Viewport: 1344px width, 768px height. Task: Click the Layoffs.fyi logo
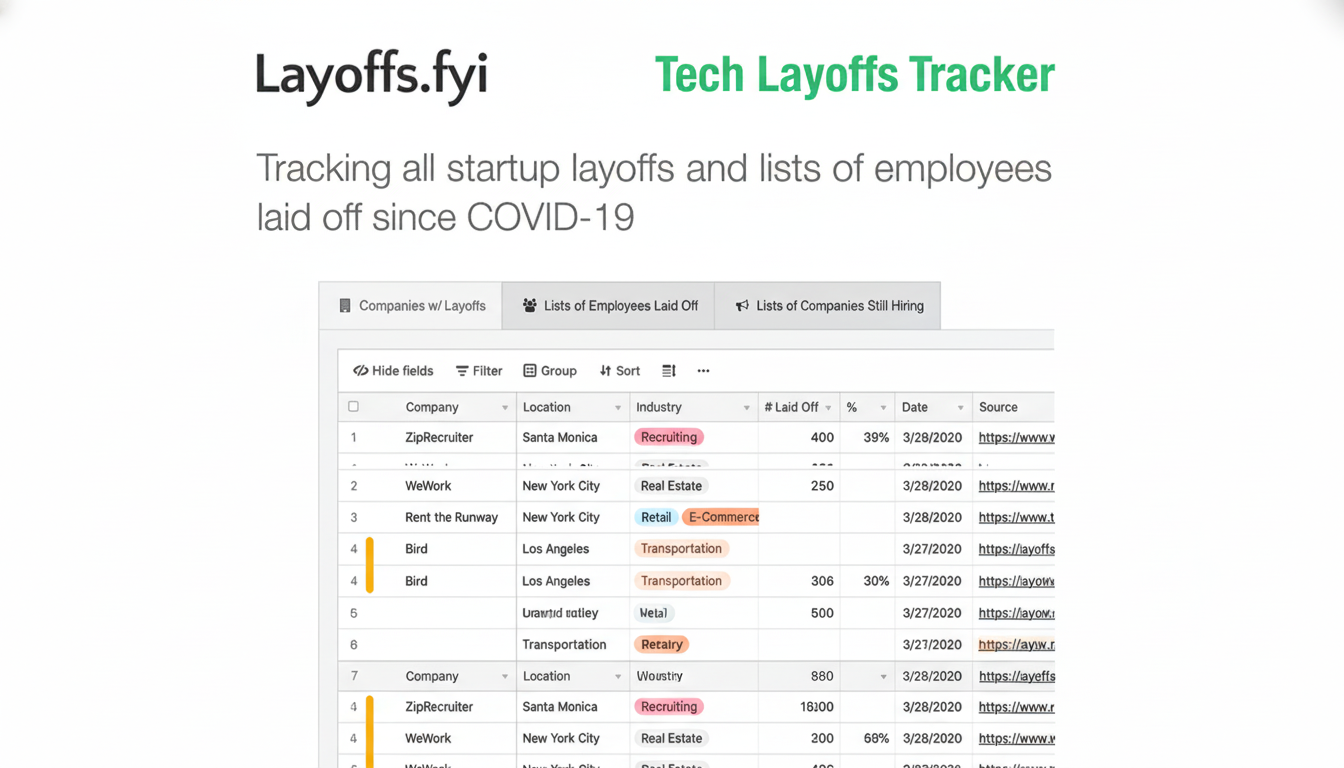[x=371, y=75]
